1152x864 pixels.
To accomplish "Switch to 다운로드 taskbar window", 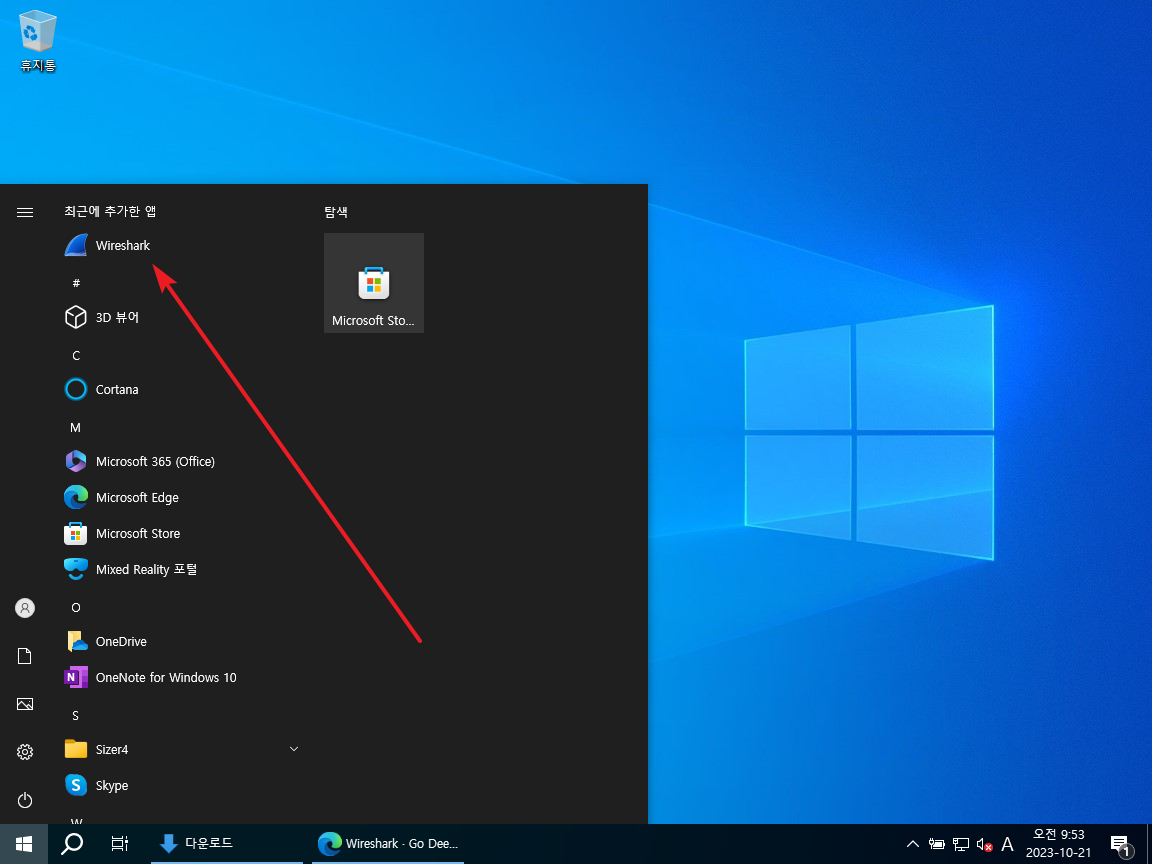I will click(x=227, y=844).
